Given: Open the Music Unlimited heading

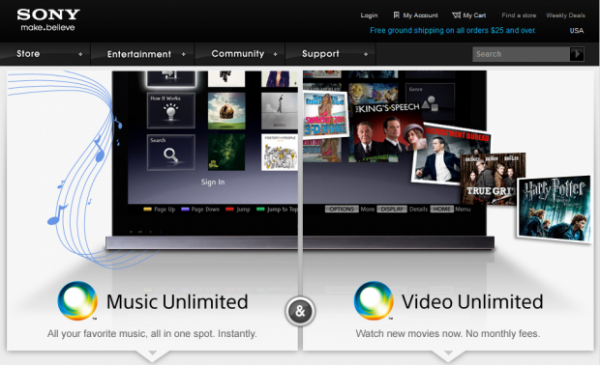Looking at the screenshot, I should (177, 301).
